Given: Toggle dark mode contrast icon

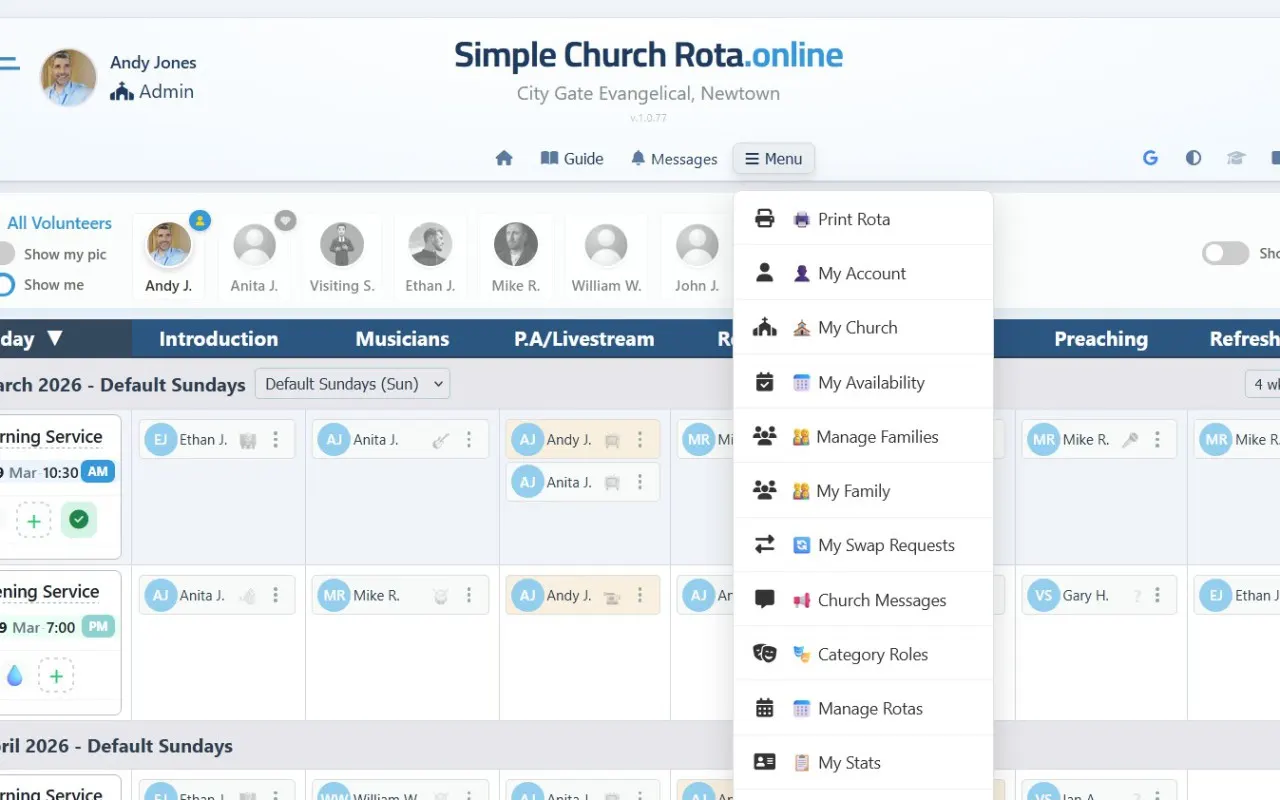Looking at the screenshot, I should tap(1193, 158).
